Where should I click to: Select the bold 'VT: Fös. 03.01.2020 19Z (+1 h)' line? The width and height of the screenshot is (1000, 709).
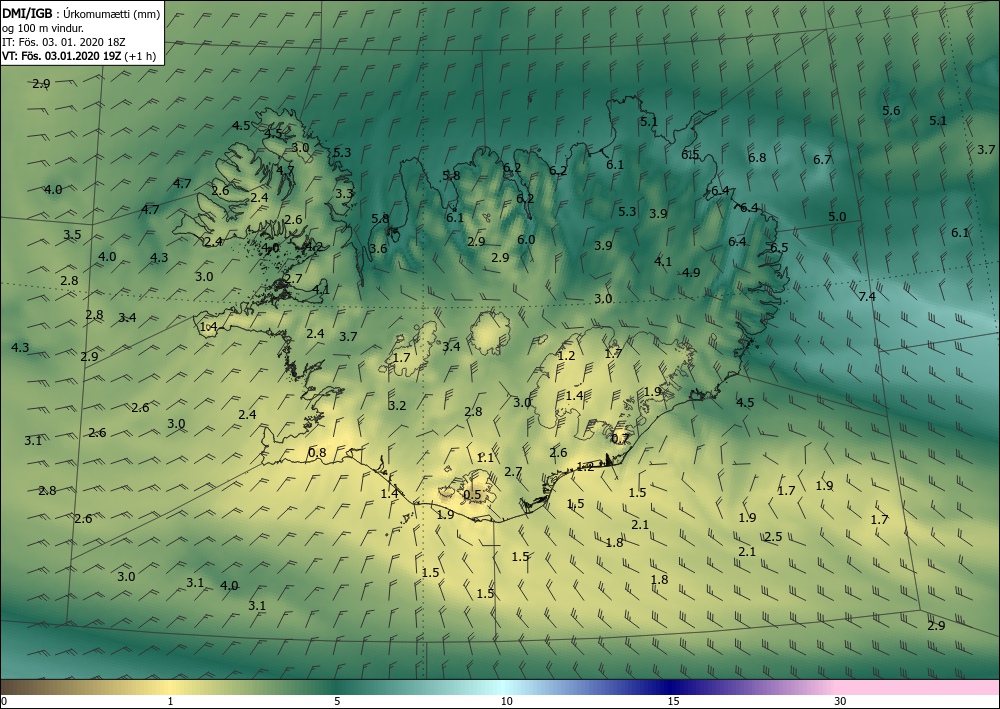[x=79, y=56]
